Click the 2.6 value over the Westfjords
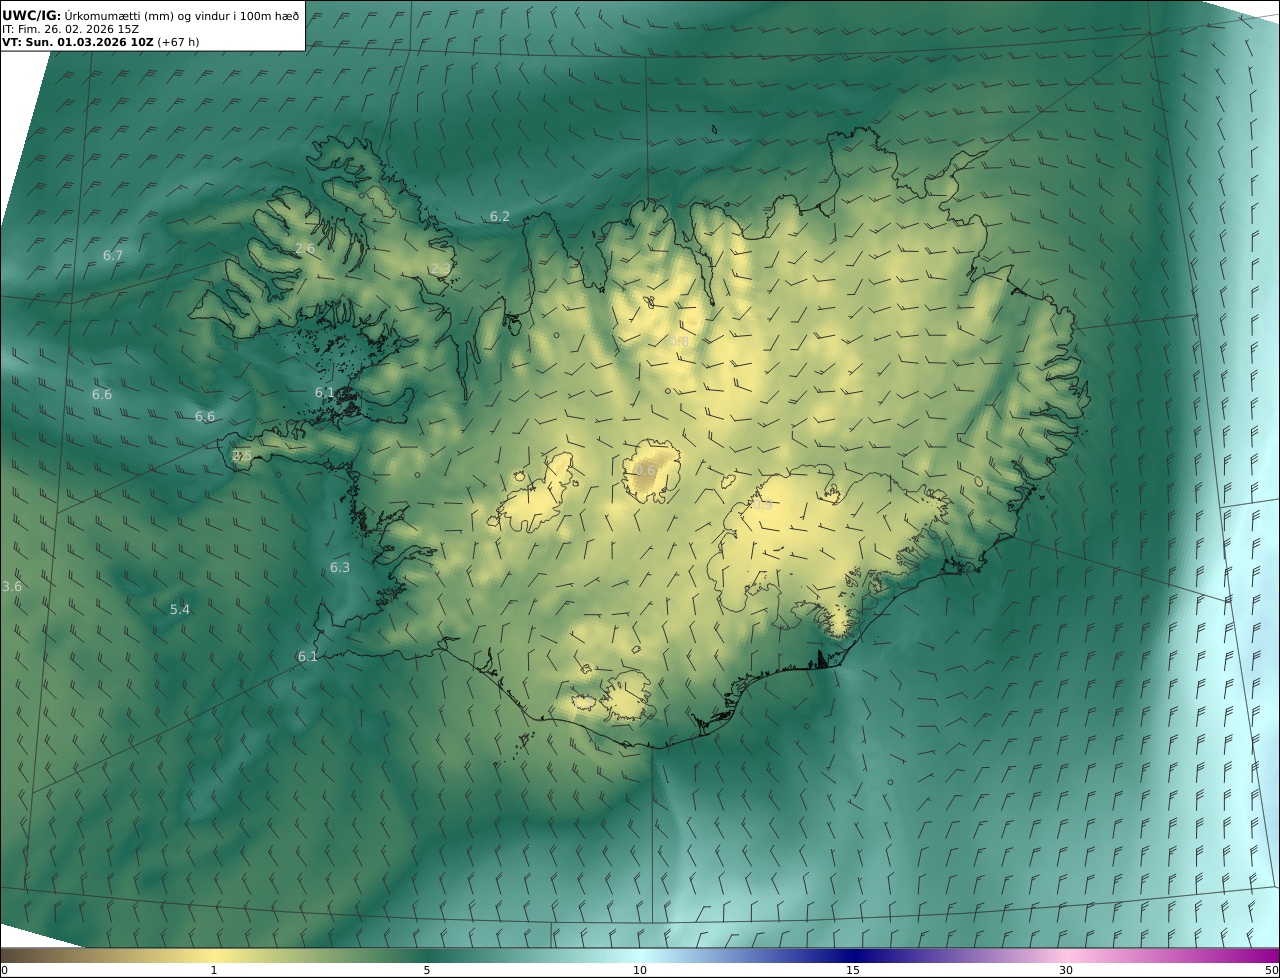Screen dimensions: 1280x978 [x=305, y=249]
